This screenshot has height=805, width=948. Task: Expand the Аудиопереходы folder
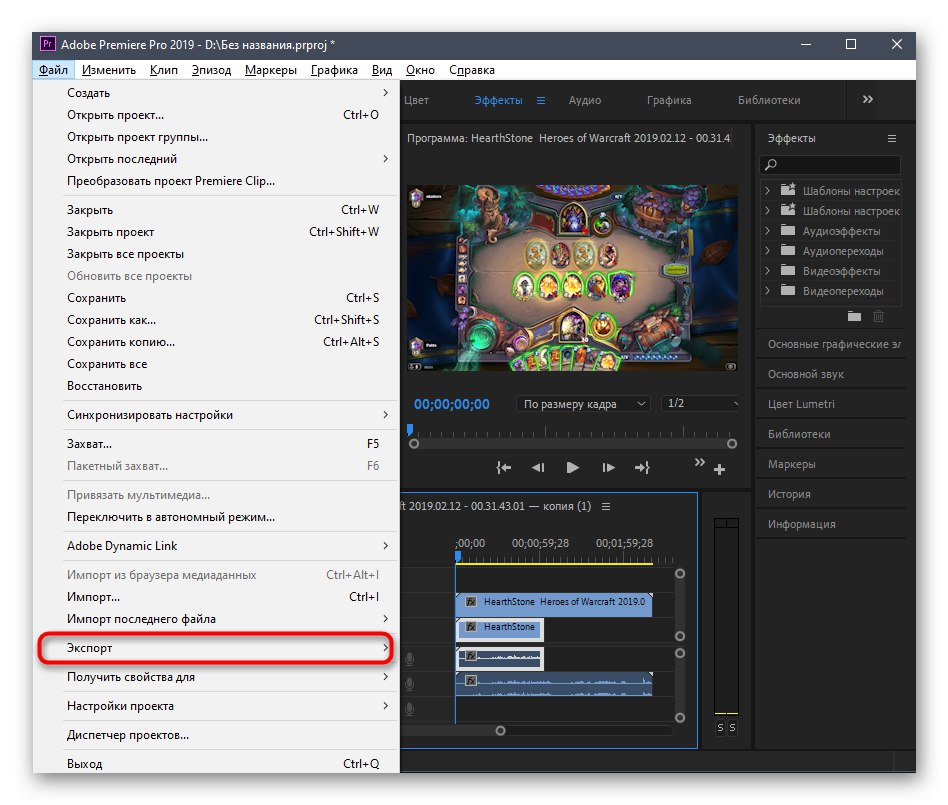[768, 251]
